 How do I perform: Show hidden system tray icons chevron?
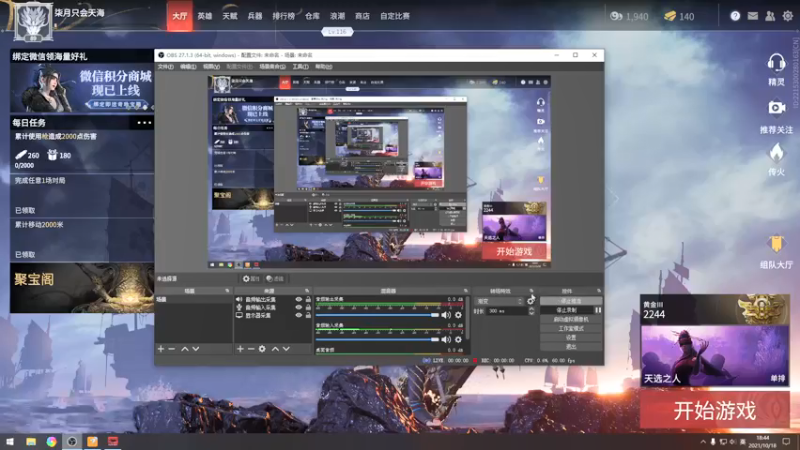(x=703, y=441)
